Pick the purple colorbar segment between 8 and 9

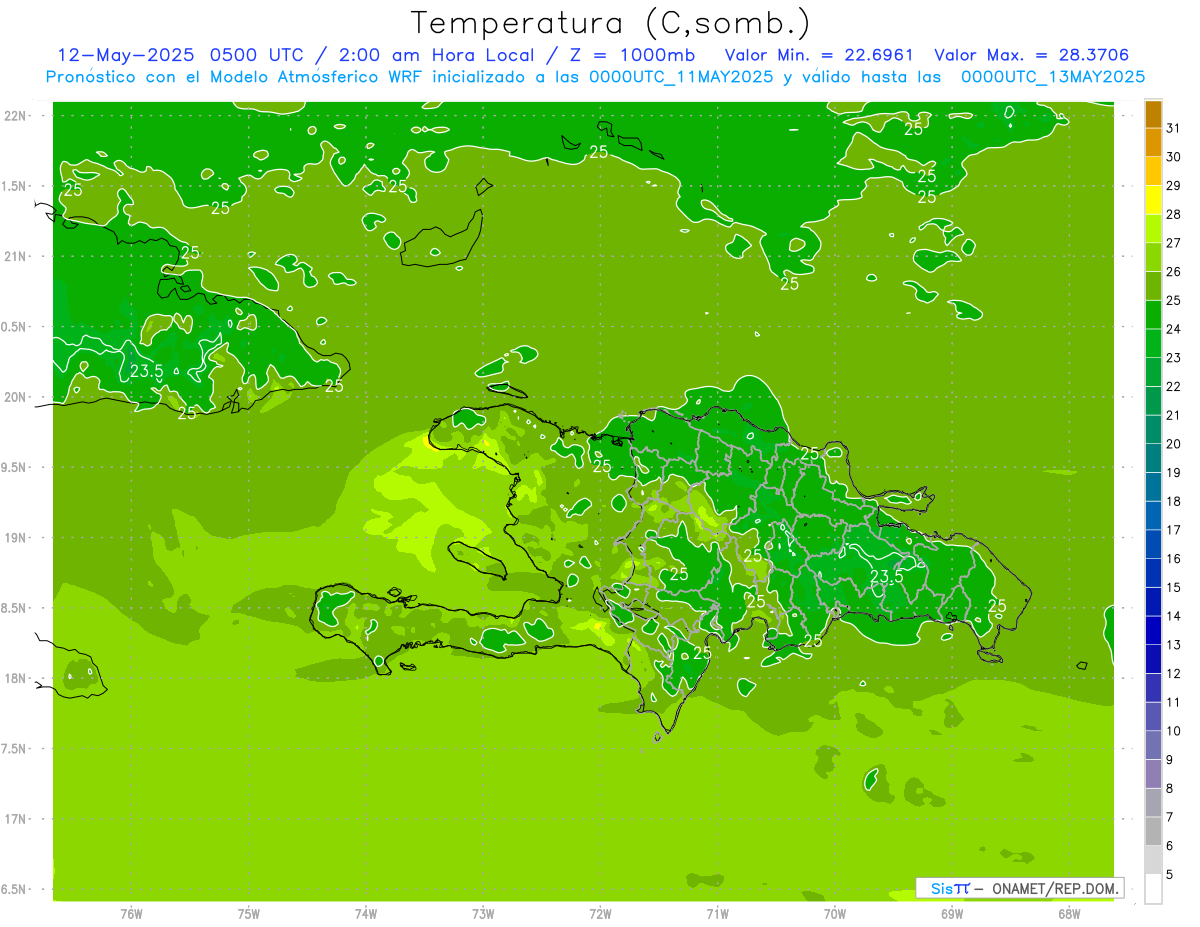[1153, 774]
